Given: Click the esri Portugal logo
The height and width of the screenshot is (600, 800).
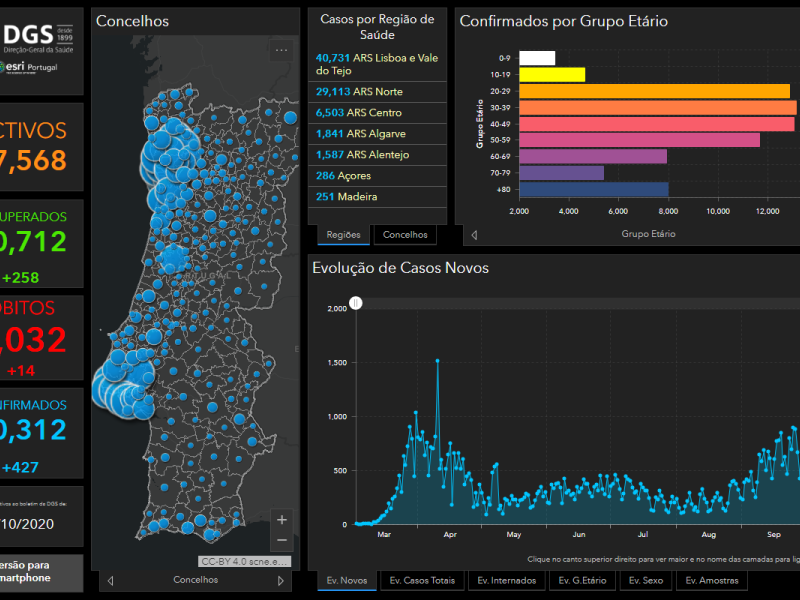Looking at the screenshot, I should point(30,67).
